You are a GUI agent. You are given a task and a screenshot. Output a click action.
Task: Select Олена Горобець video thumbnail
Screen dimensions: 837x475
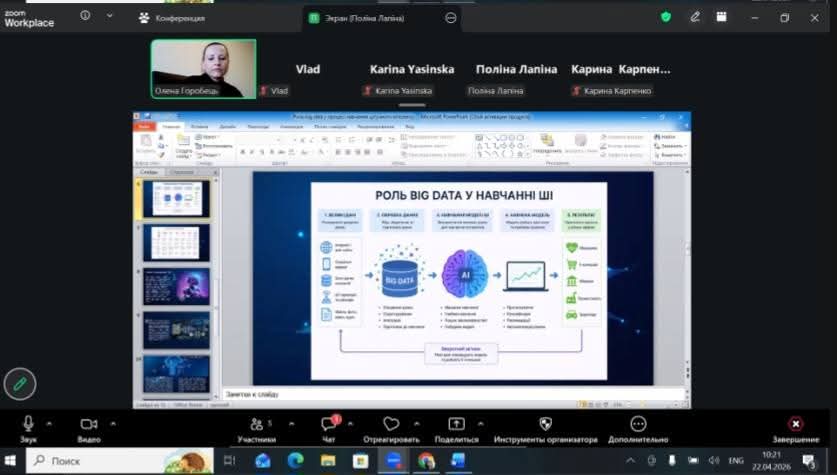click(x=203, y=68)
